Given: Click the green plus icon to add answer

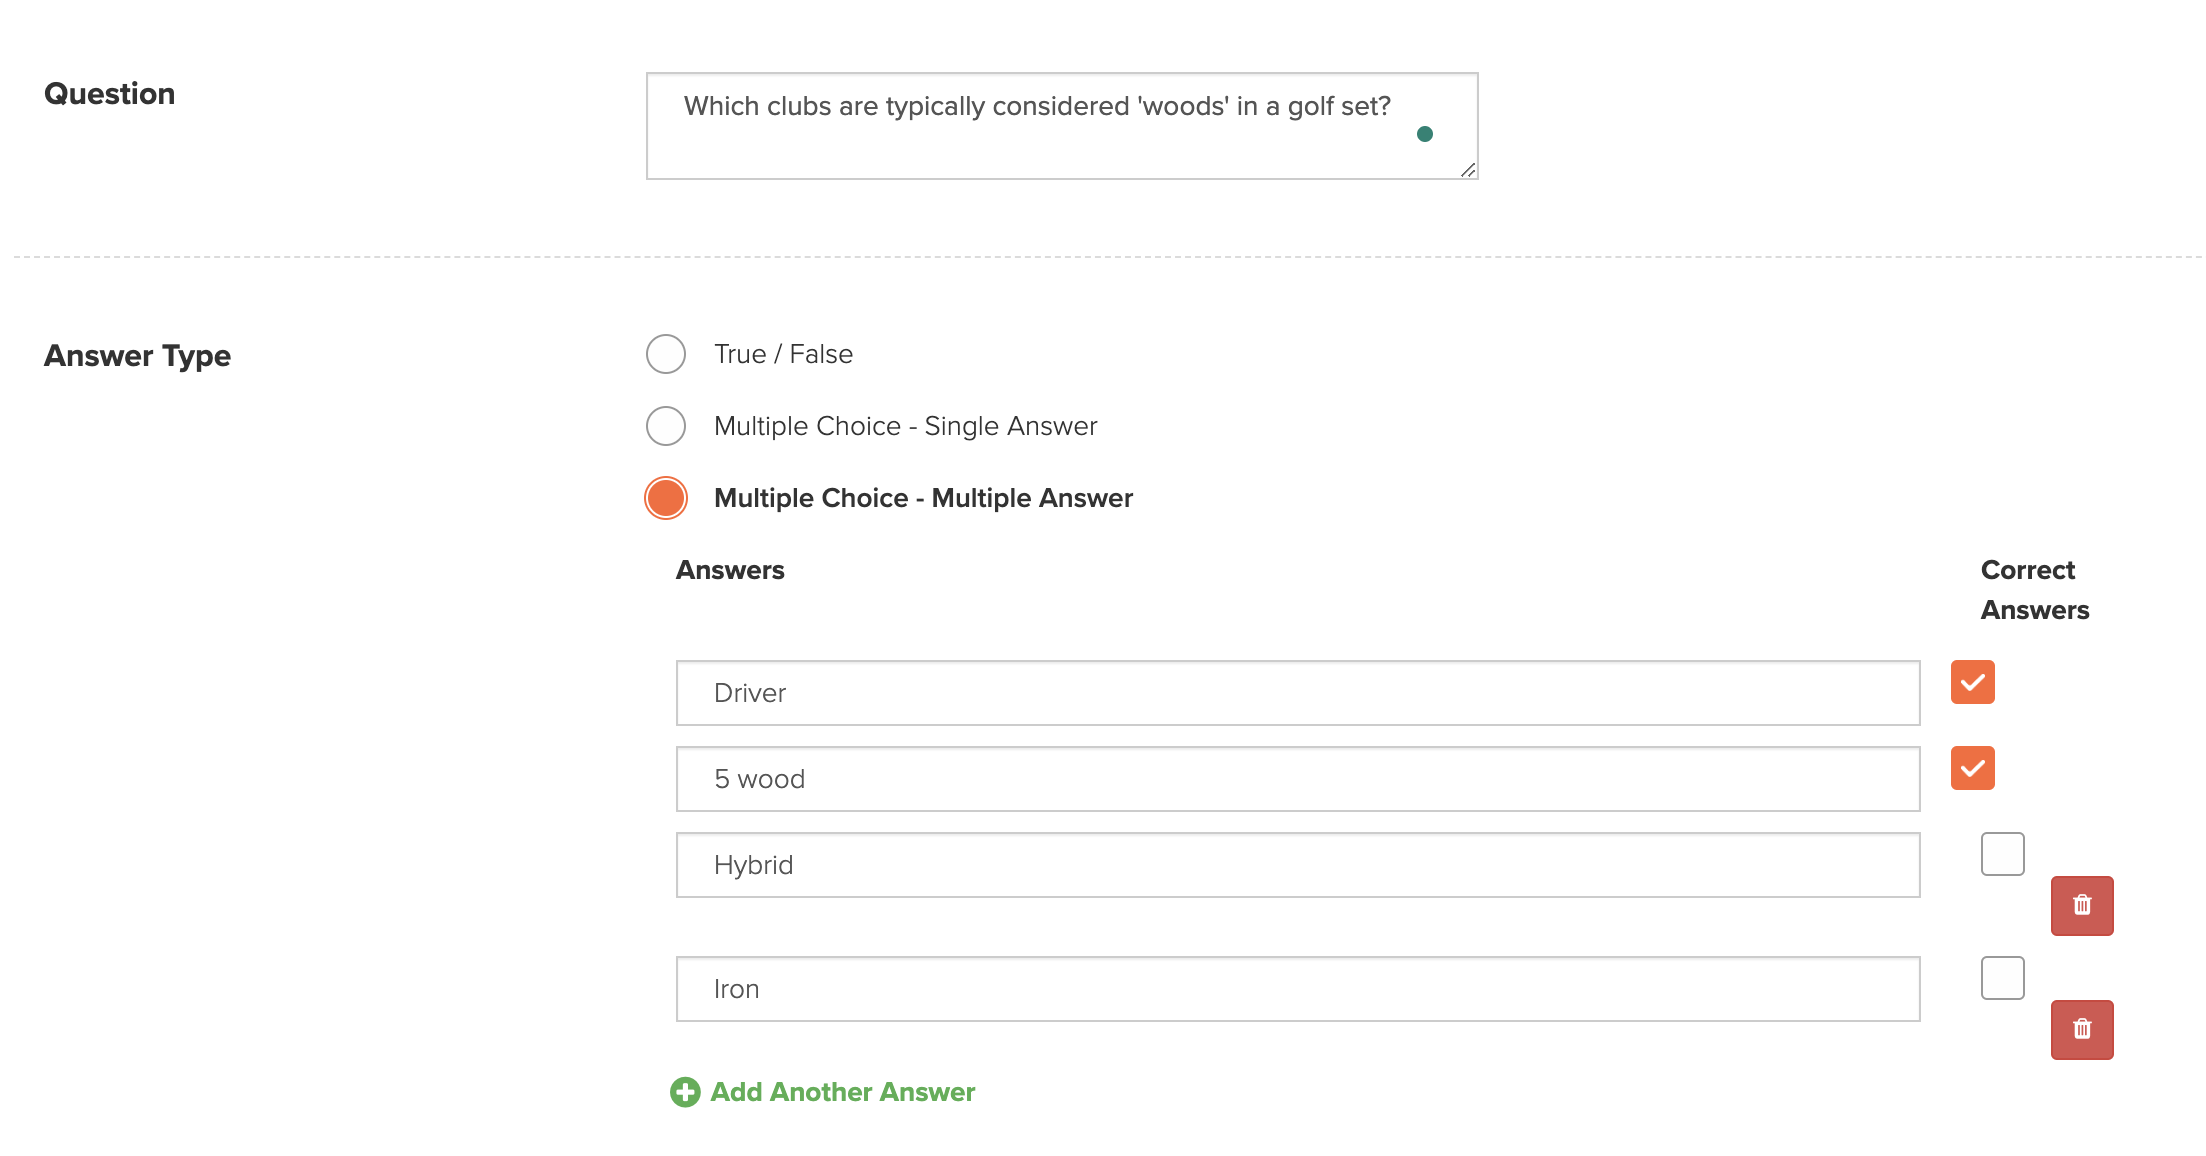Looking at the screenshot, I should point(685,1092).
